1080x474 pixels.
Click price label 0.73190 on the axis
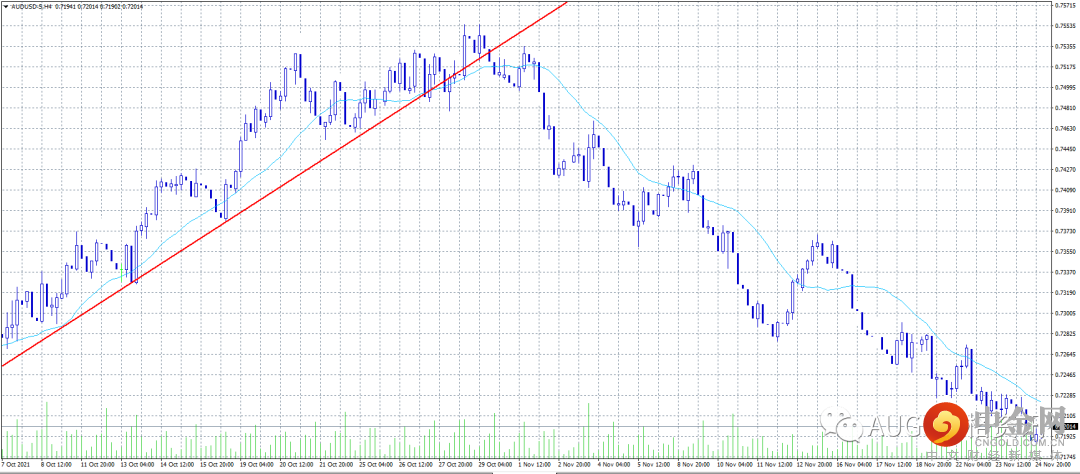tap(1064, 293)
